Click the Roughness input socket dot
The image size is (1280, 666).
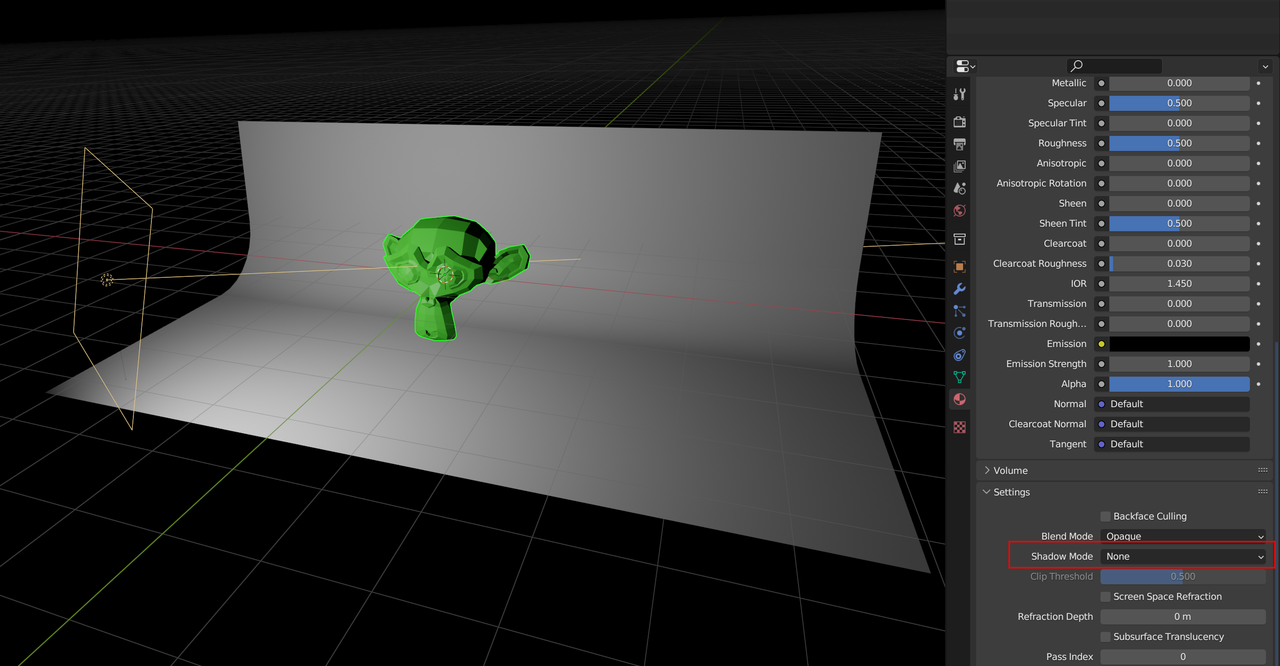[x=1101, y=143]
